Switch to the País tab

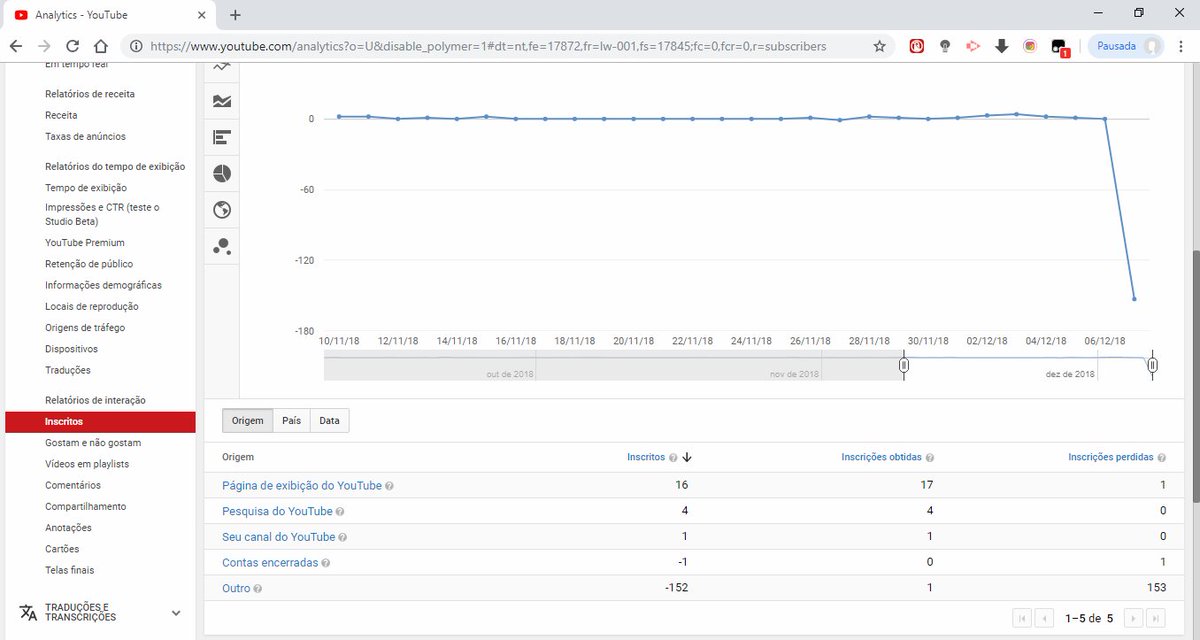[x=291, y=421]
